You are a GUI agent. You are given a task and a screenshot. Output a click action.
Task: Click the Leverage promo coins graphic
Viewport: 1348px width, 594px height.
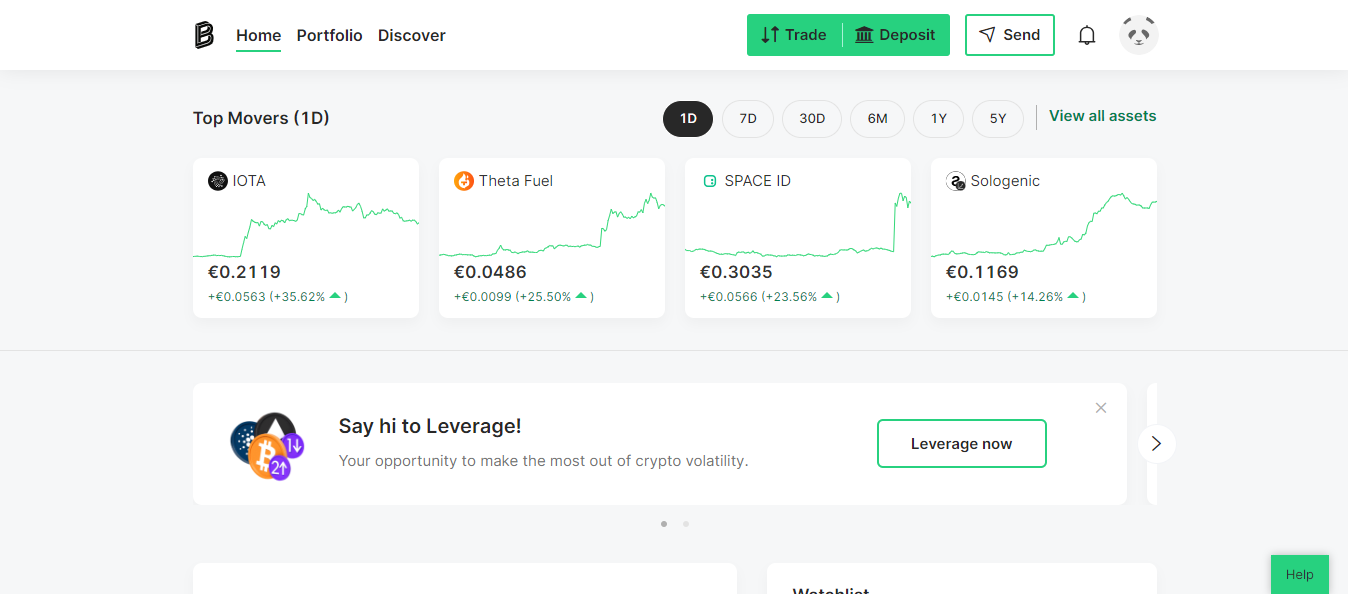click(x=267, y=445)
